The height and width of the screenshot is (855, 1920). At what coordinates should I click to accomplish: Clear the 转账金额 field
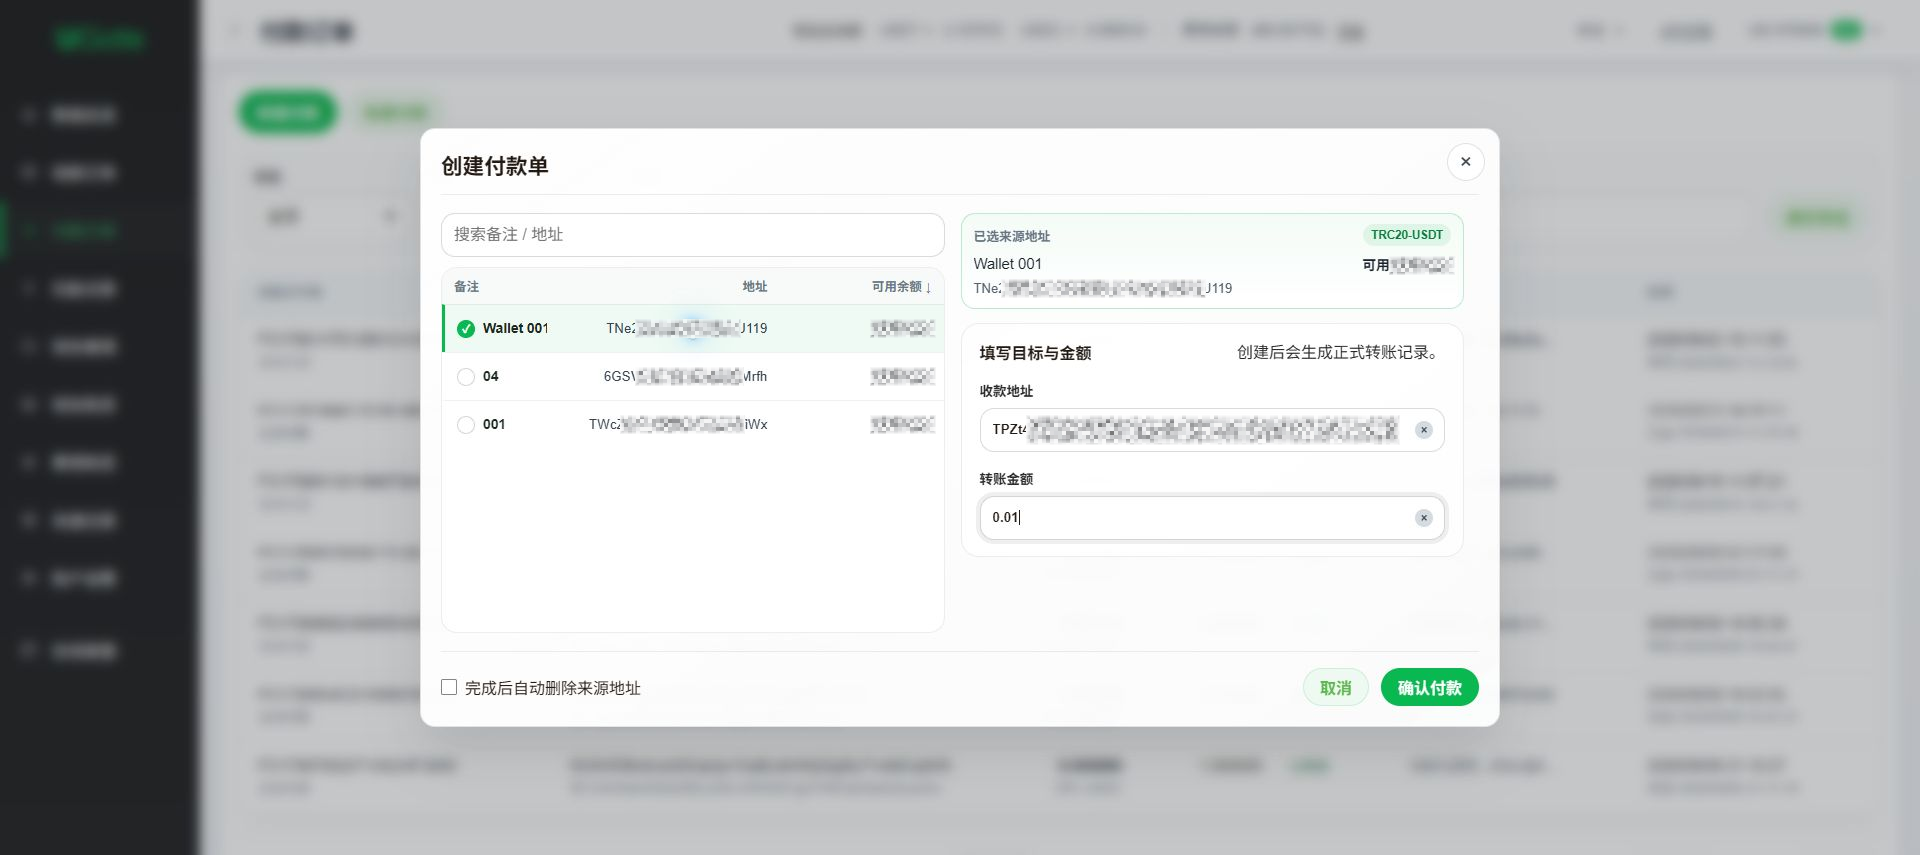pos(1423,518)
